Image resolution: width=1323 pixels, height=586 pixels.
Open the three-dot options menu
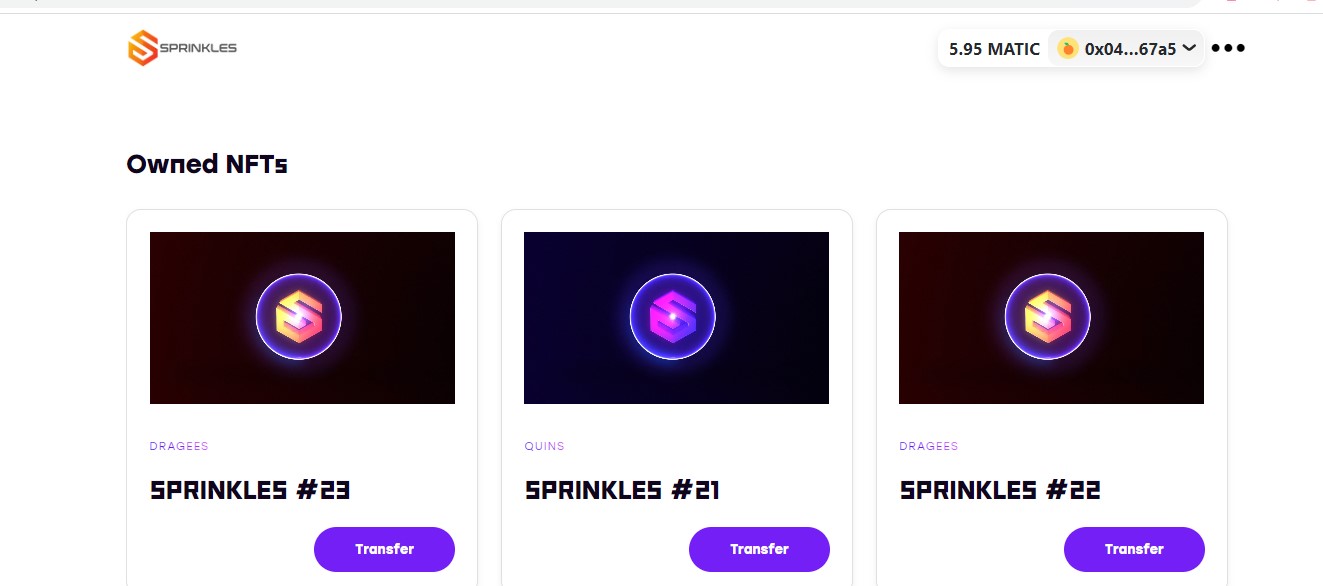coord(1228,47)
